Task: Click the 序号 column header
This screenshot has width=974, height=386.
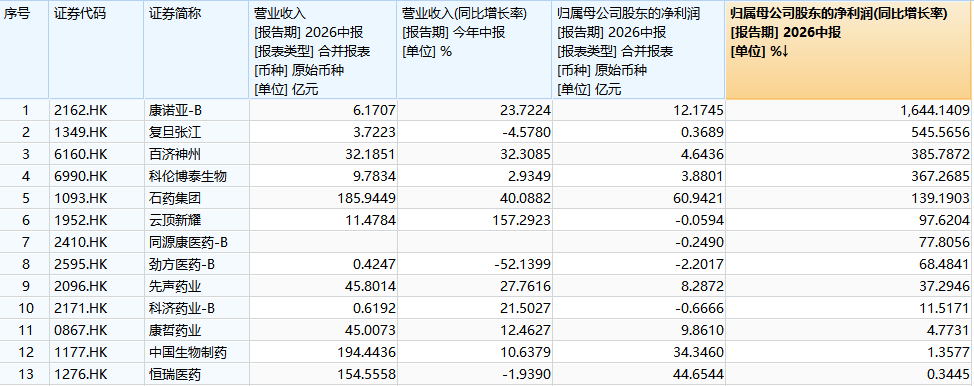Action: [24, 50]
